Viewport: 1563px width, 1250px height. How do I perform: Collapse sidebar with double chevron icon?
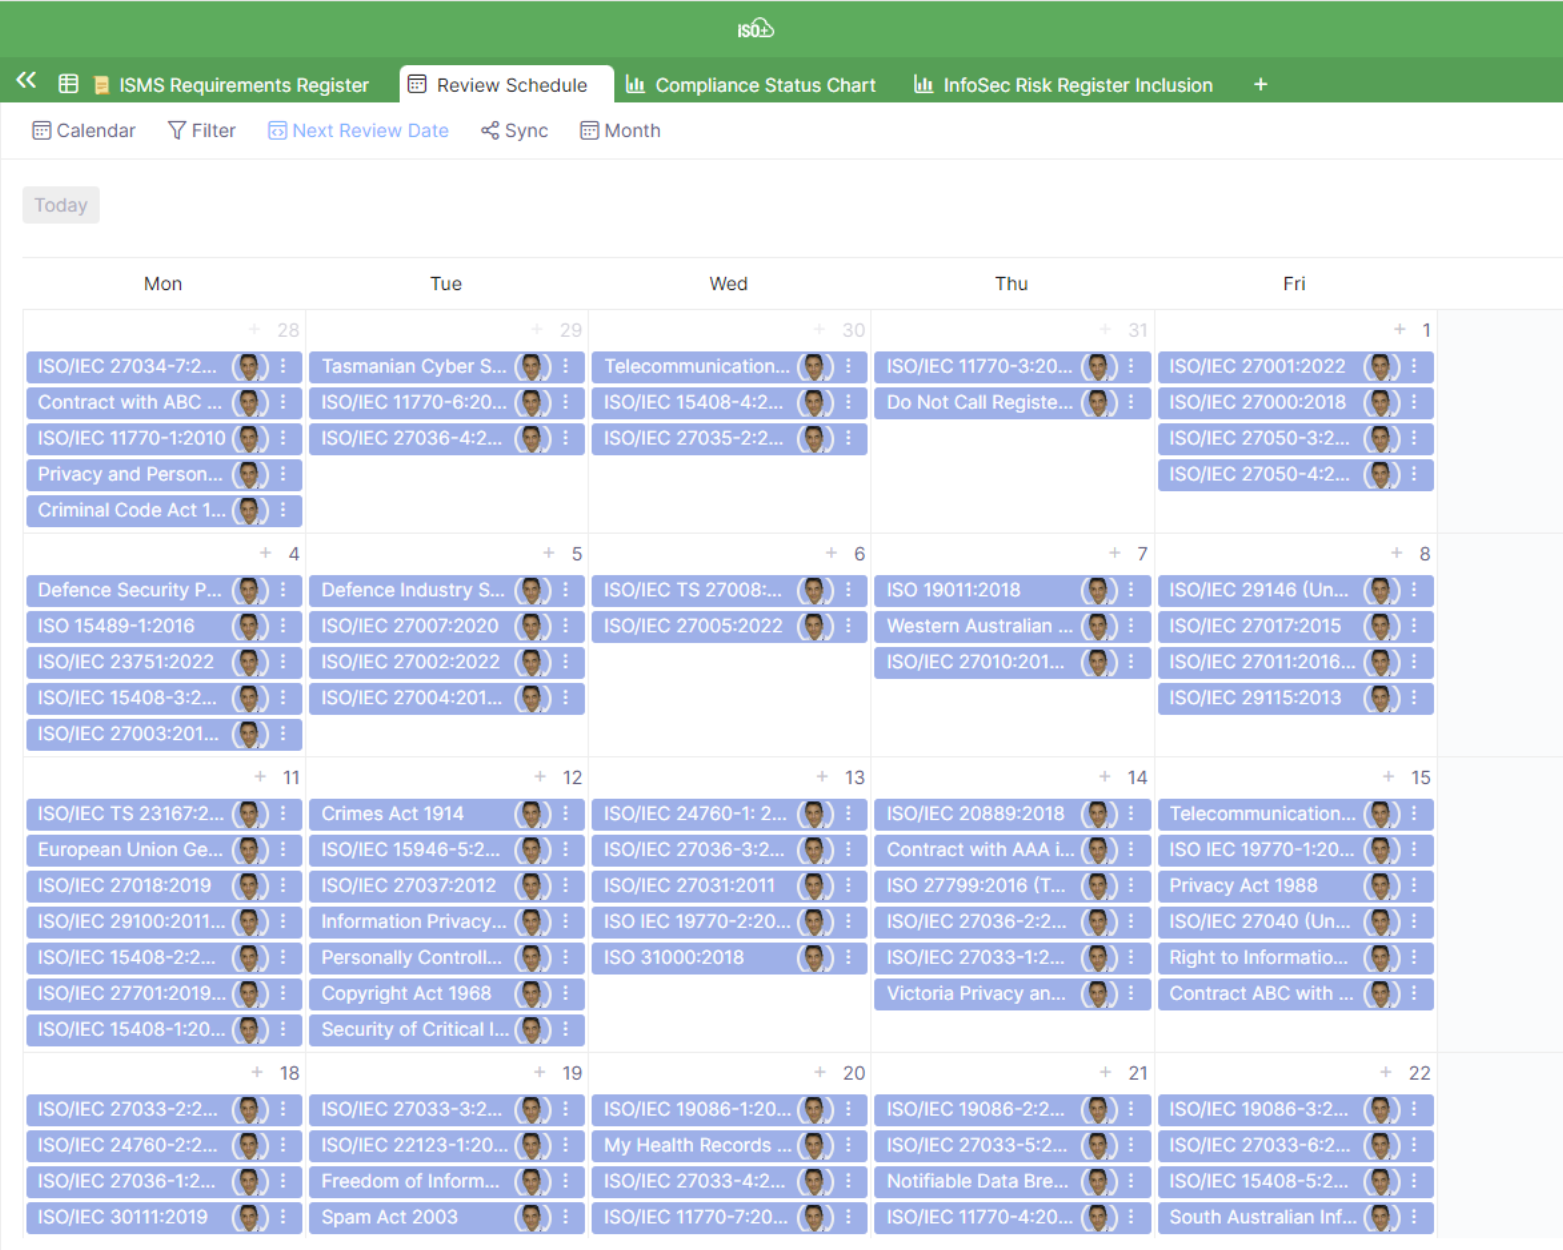(26, 82)
